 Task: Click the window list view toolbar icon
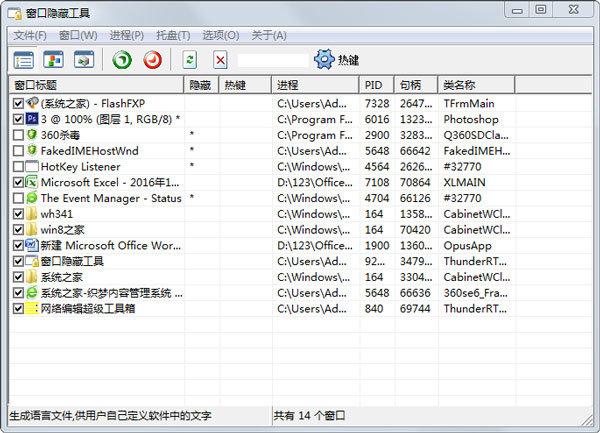23,60
